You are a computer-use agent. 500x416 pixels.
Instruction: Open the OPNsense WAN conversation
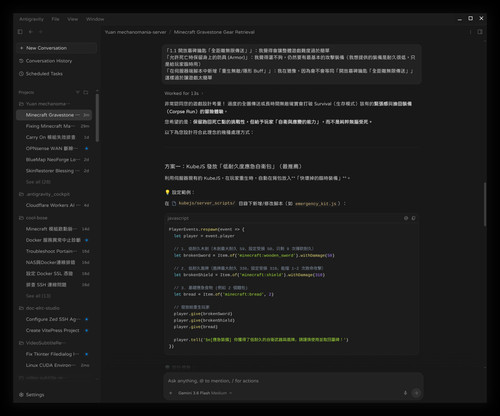[54, 148]
